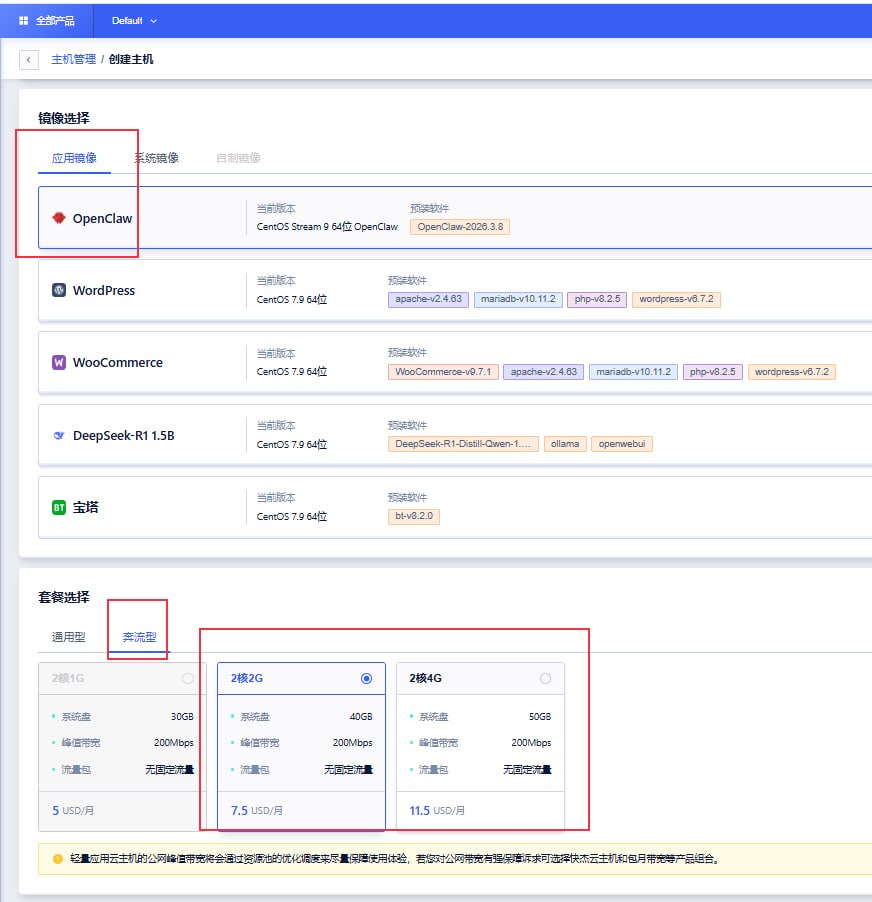Viewport: 872px width, 902px height.
Task: Click the 30GB system disk value
Action: [182, 717]
